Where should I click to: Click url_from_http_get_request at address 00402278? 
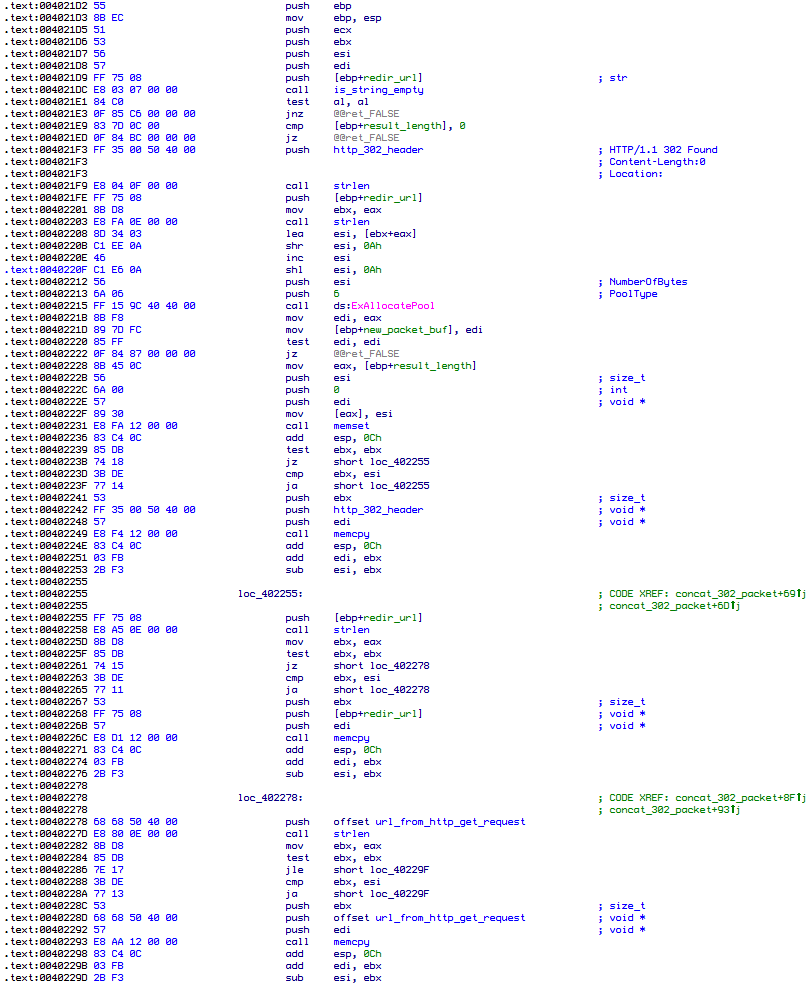pyautogui.click(x=450, y=822)
